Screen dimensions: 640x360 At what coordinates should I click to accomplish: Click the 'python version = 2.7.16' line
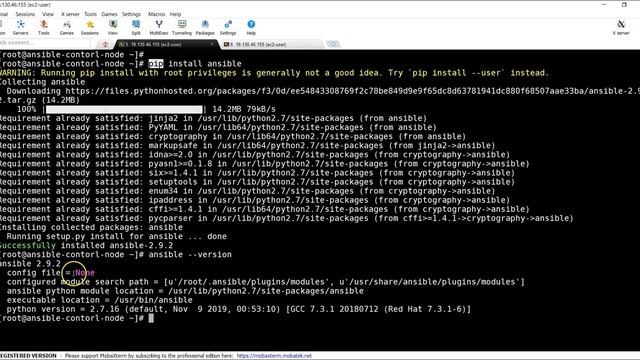coord(238,309)
